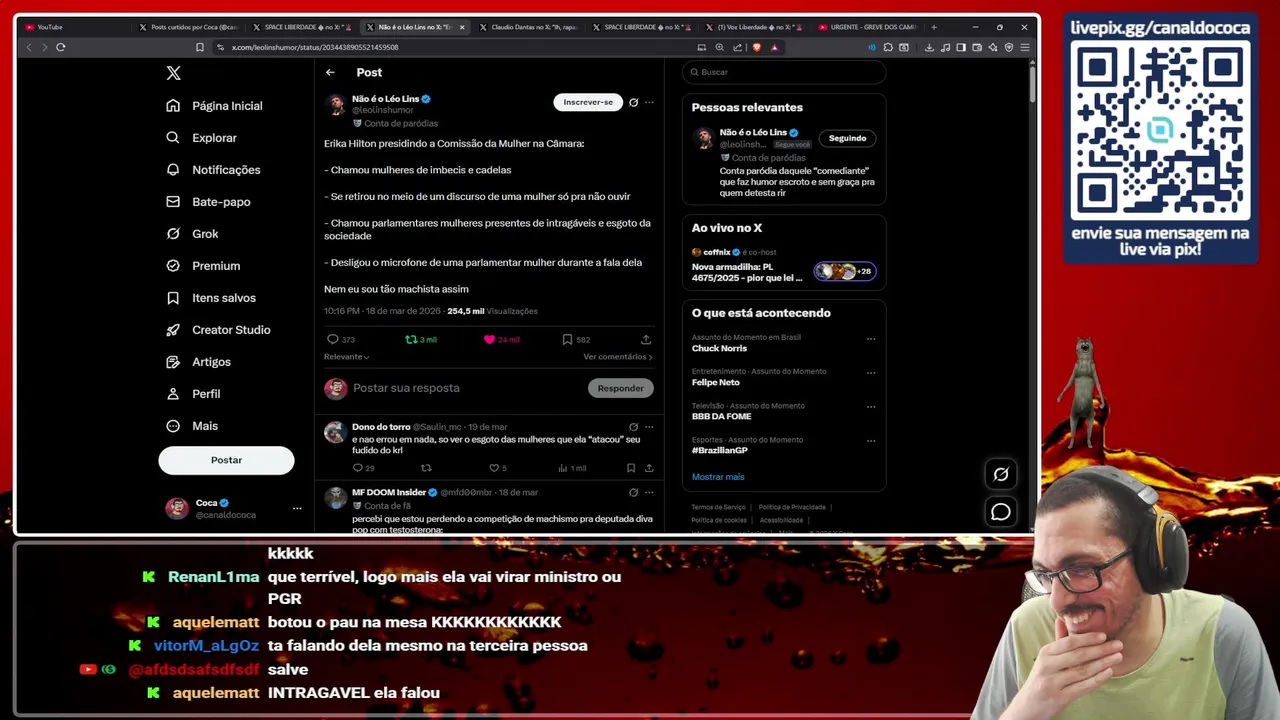
Task: Open Página Inicial in the sidebar
Action: point(215,106)
